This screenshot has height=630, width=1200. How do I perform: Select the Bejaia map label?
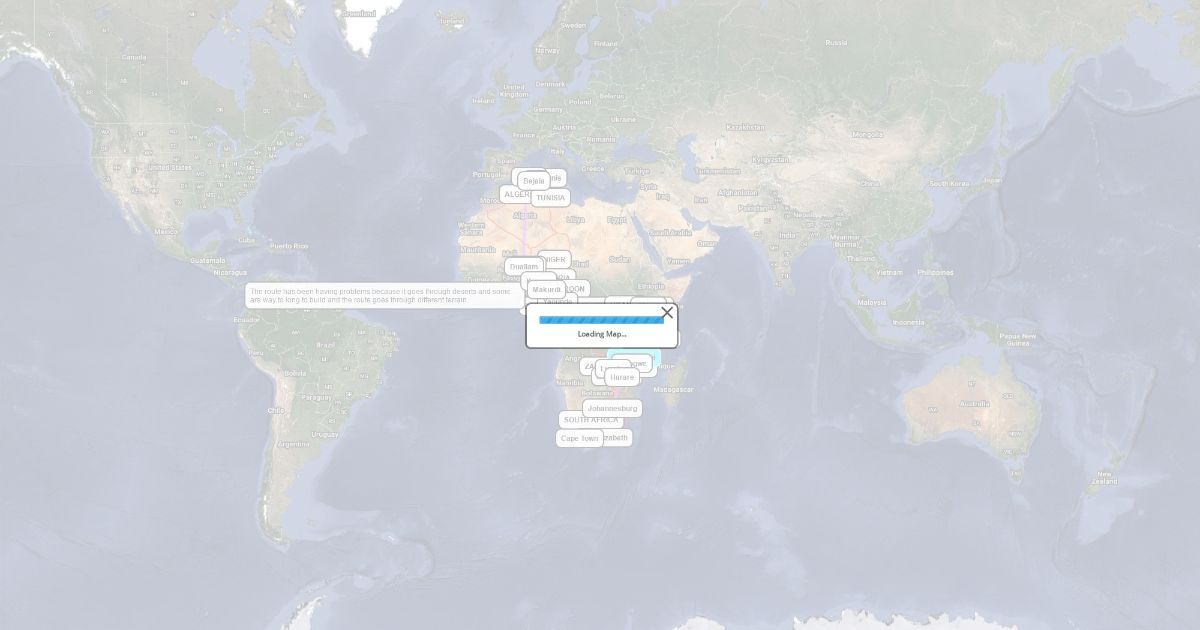pyautogui.click(x=533, y=181)
